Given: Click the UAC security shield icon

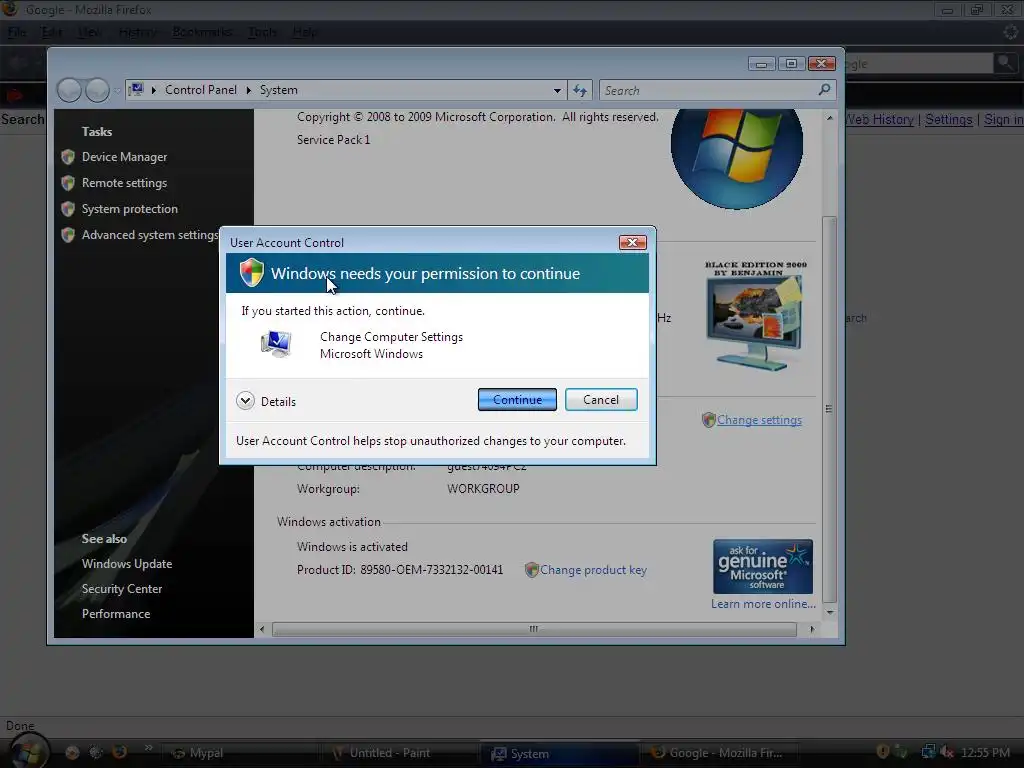Looking at the screenshot, I should click(251, 273).
